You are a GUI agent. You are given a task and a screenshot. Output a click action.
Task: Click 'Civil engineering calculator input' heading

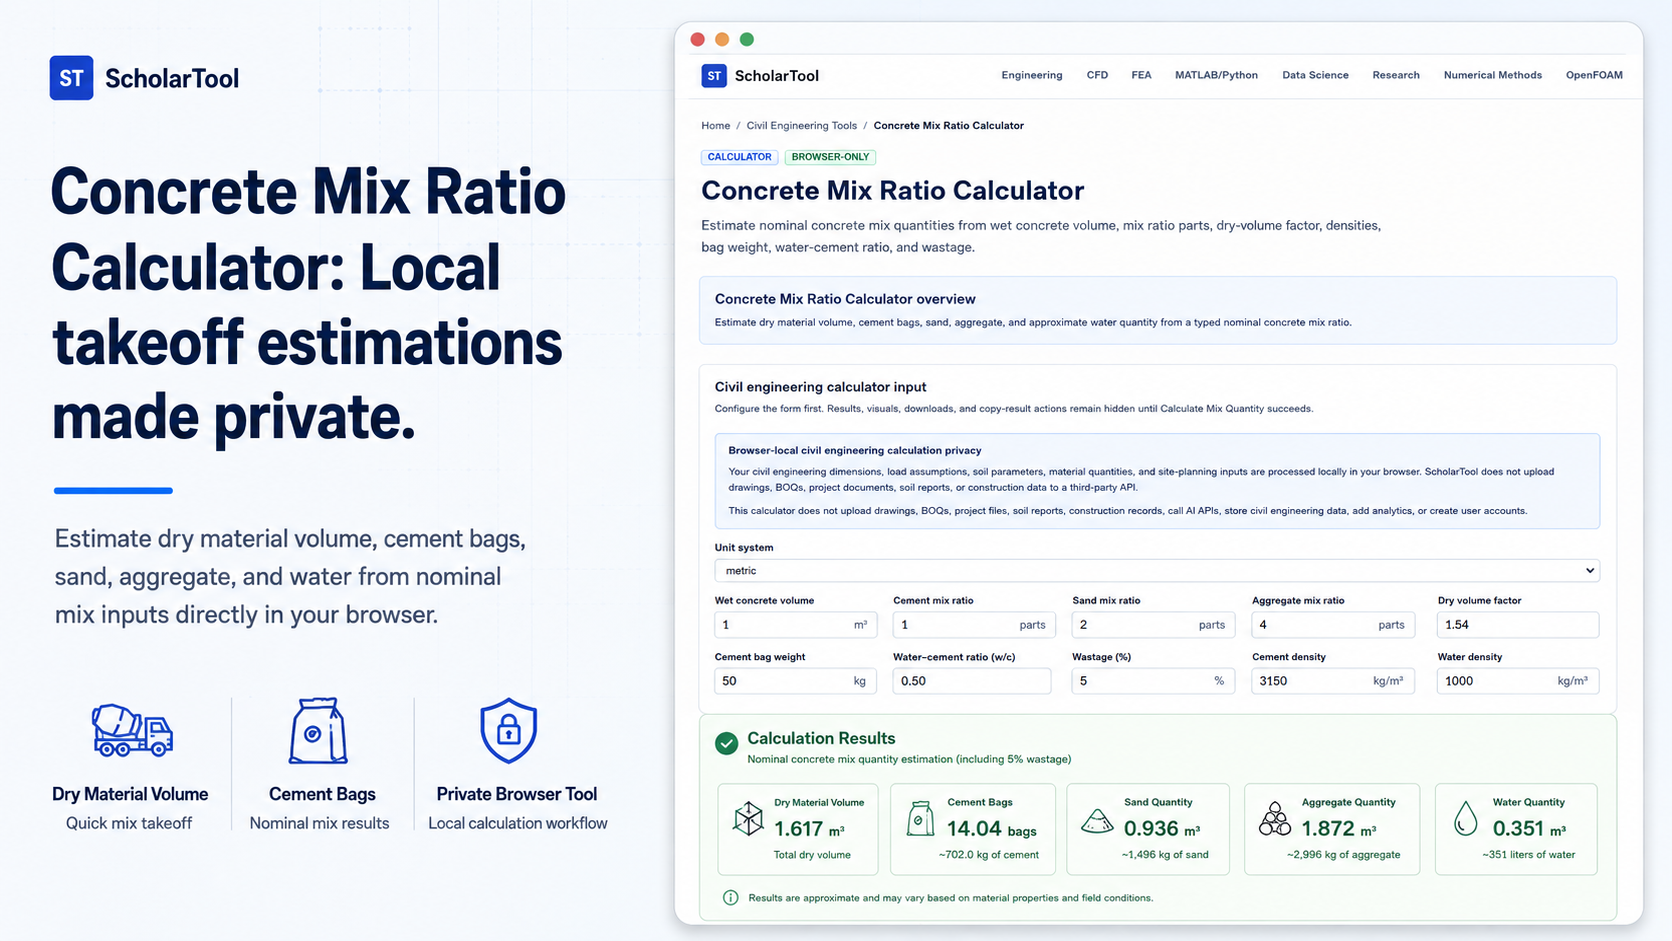pos(820,387)
